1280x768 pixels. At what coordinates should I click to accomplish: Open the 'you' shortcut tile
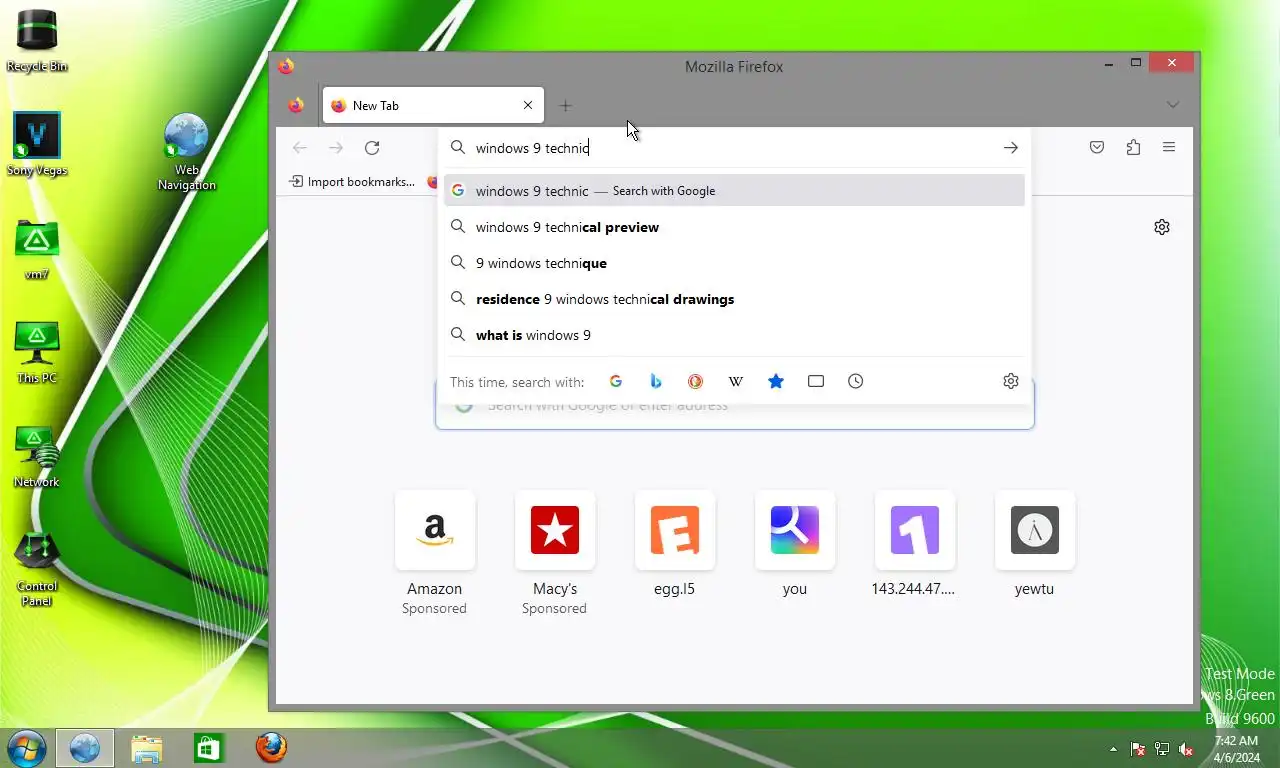pos(795,545)
